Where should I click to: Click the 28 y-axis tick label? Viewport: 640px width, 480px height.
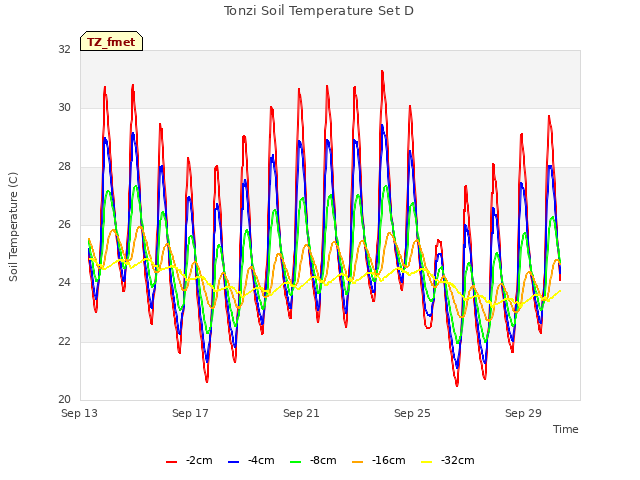coord(64,167)
